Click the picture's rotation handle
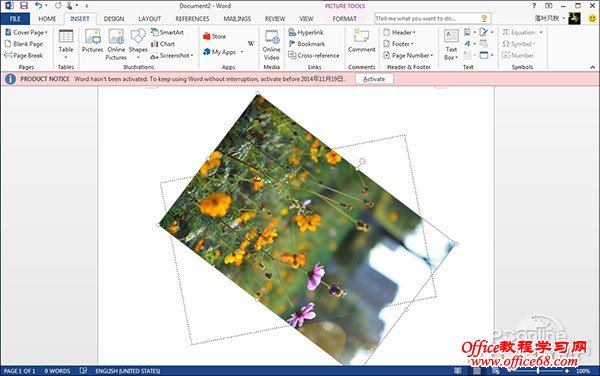The image size is (600, 376). pos(362,161)
